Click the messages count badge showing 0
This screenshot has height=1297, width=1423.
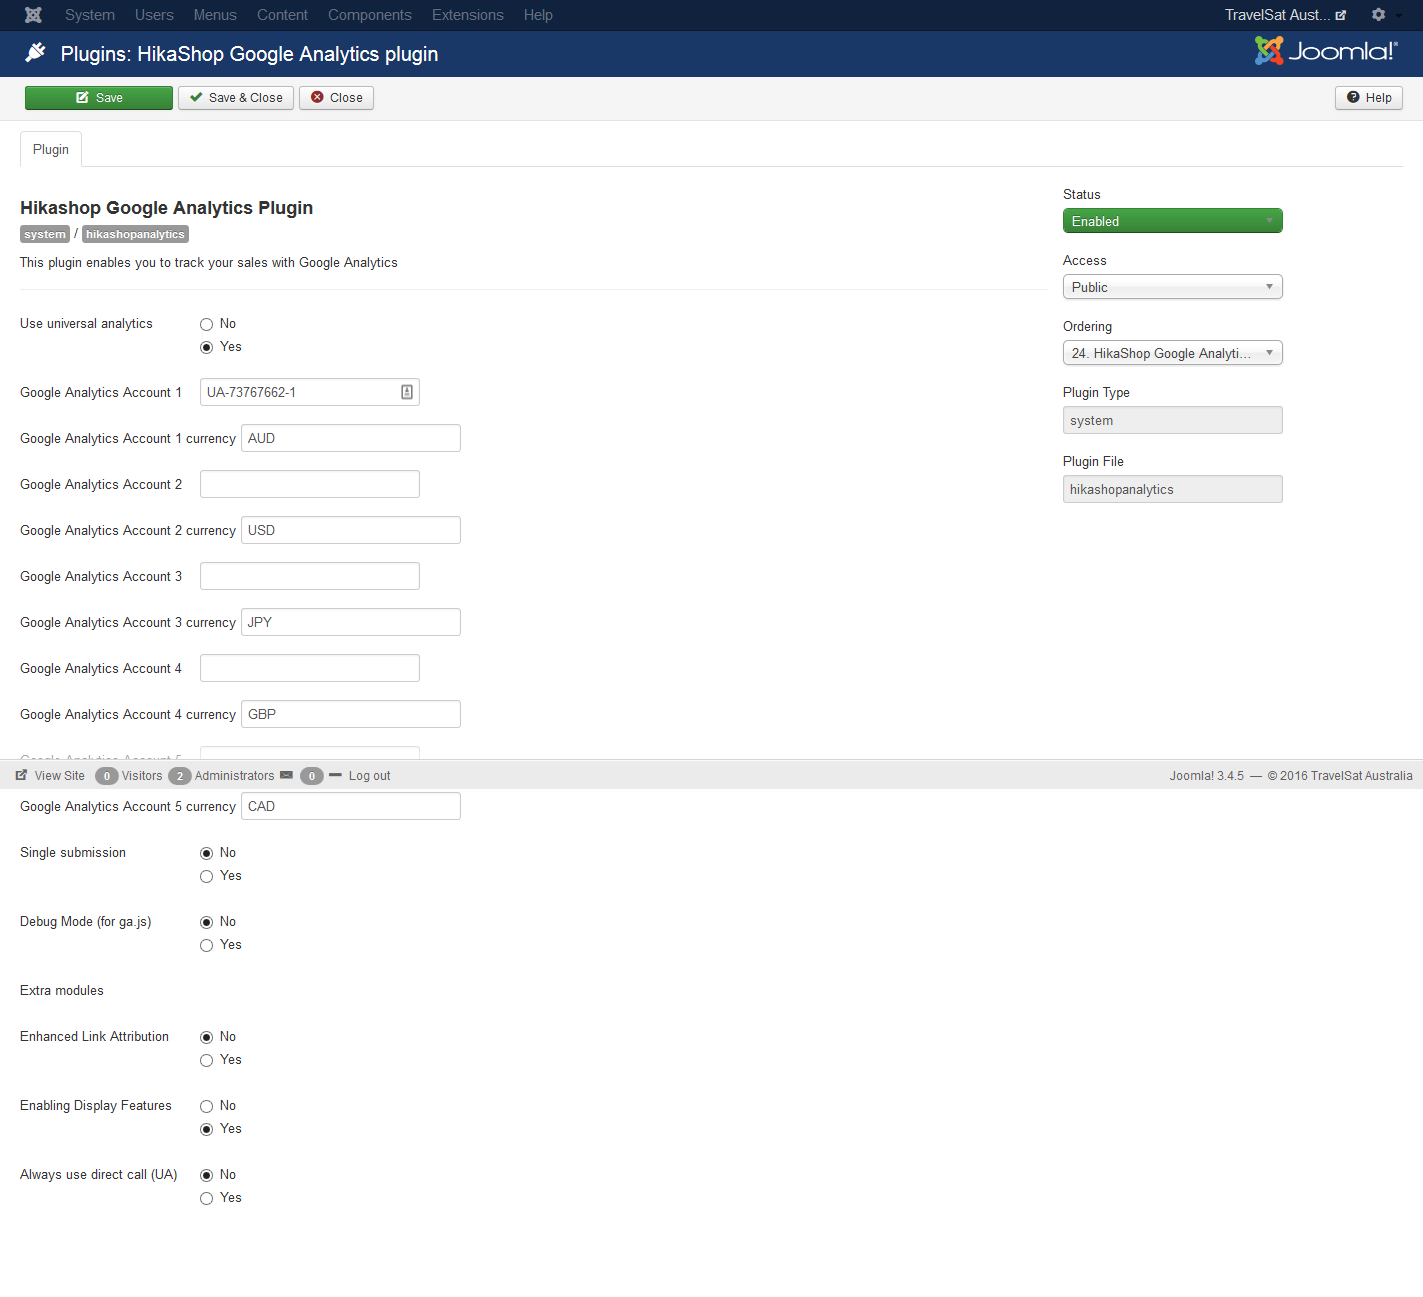[x=312, y=776]
